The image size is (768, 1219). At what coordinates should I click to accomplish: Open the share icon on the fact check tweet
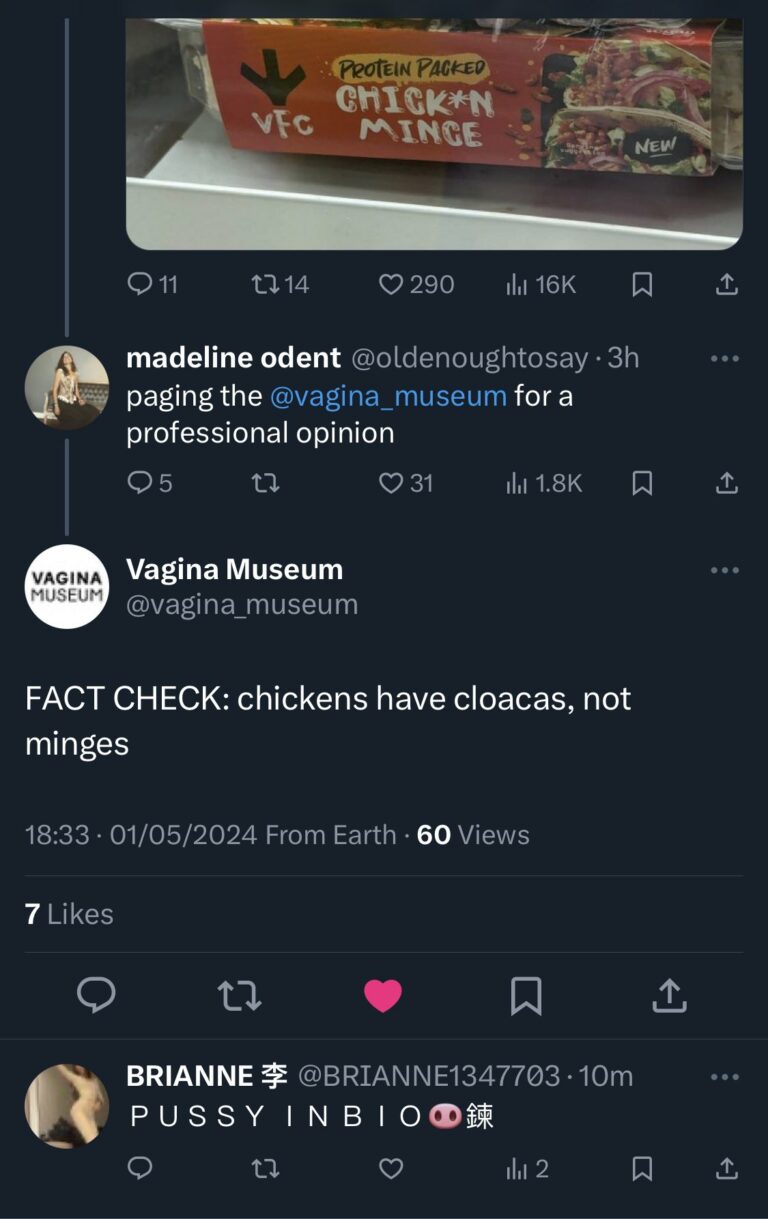coord(668,995)
